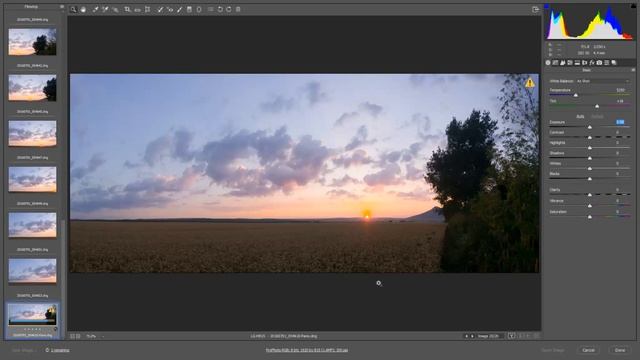640x360 pixels.
Task: Rotate the image counterclockwise
Action: (x=220, y=9)
